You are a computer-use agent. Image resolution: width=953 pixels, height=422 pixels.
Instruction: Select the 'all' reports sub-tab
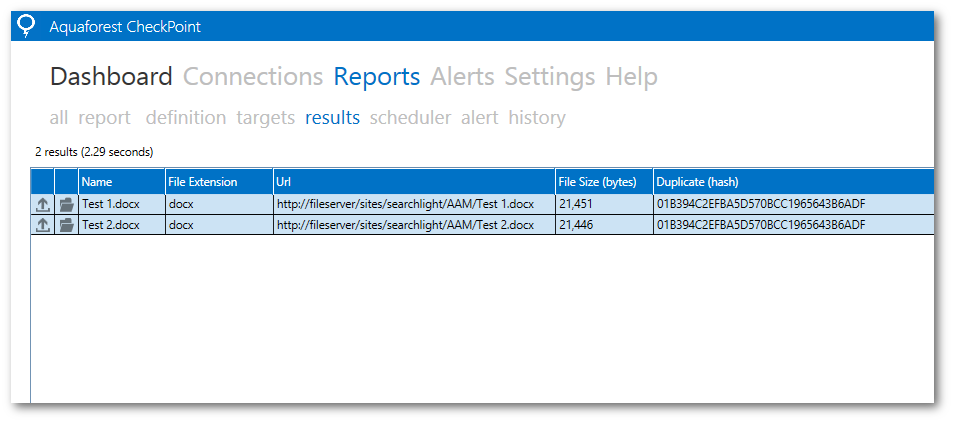(59, 118)
